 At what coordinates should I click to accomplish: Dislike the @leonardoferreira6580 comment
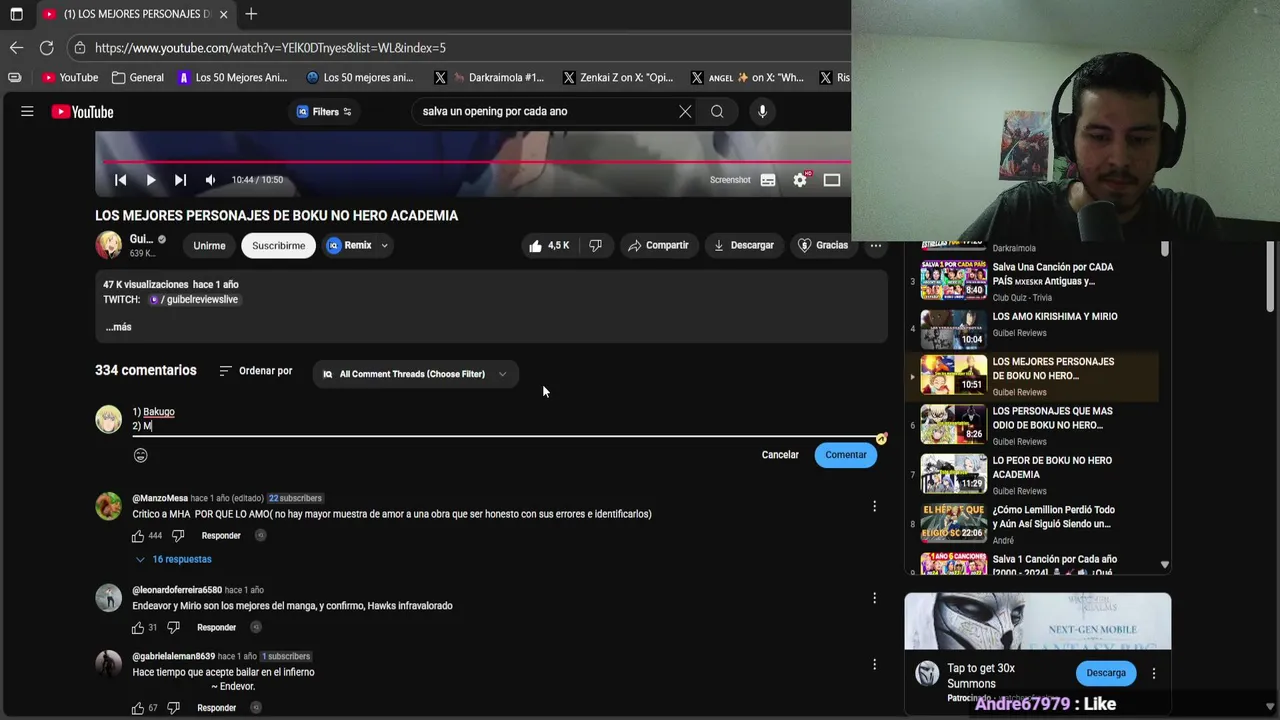[173, 628]
